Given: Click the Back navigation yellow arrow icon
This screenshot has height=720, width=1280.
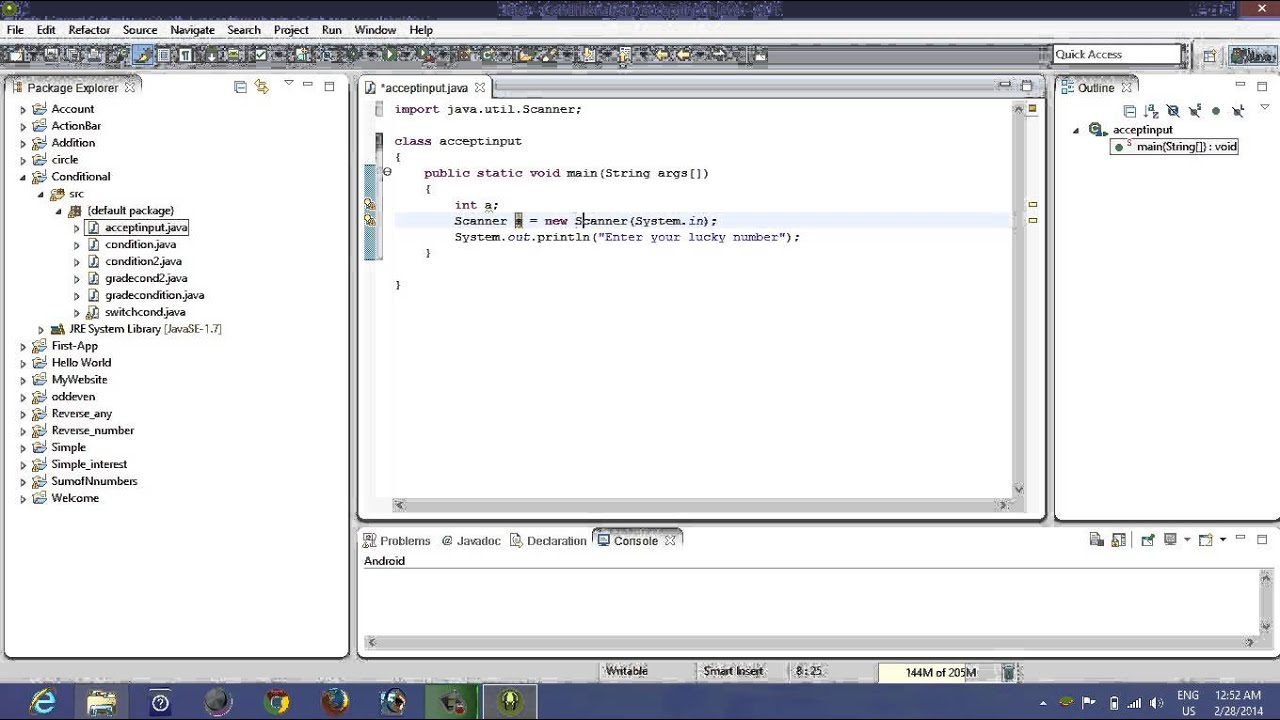Looking at the screenshot, I should coord(684,54).
